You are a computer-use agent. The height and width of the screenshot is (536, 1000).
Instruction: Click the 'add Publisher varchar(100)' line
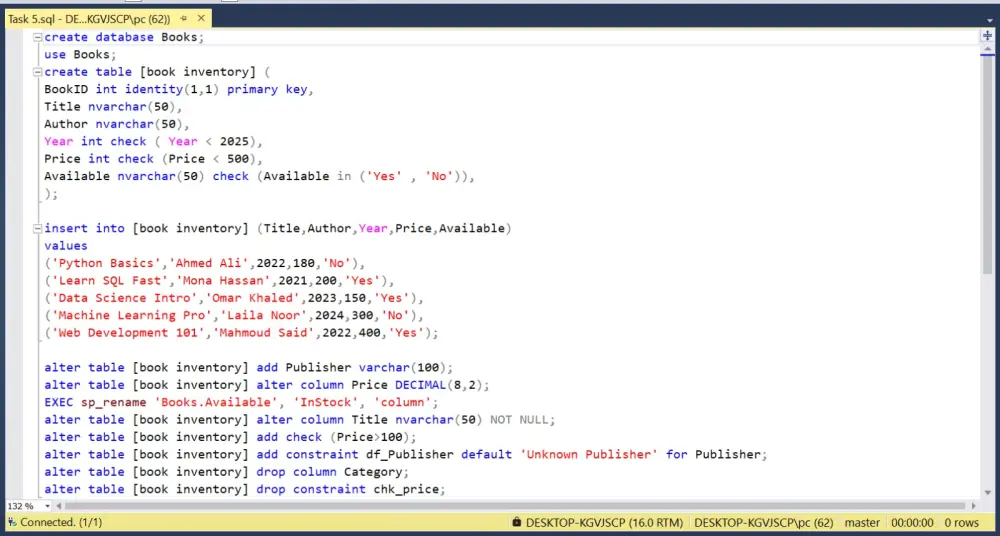[x=249, y=368]
